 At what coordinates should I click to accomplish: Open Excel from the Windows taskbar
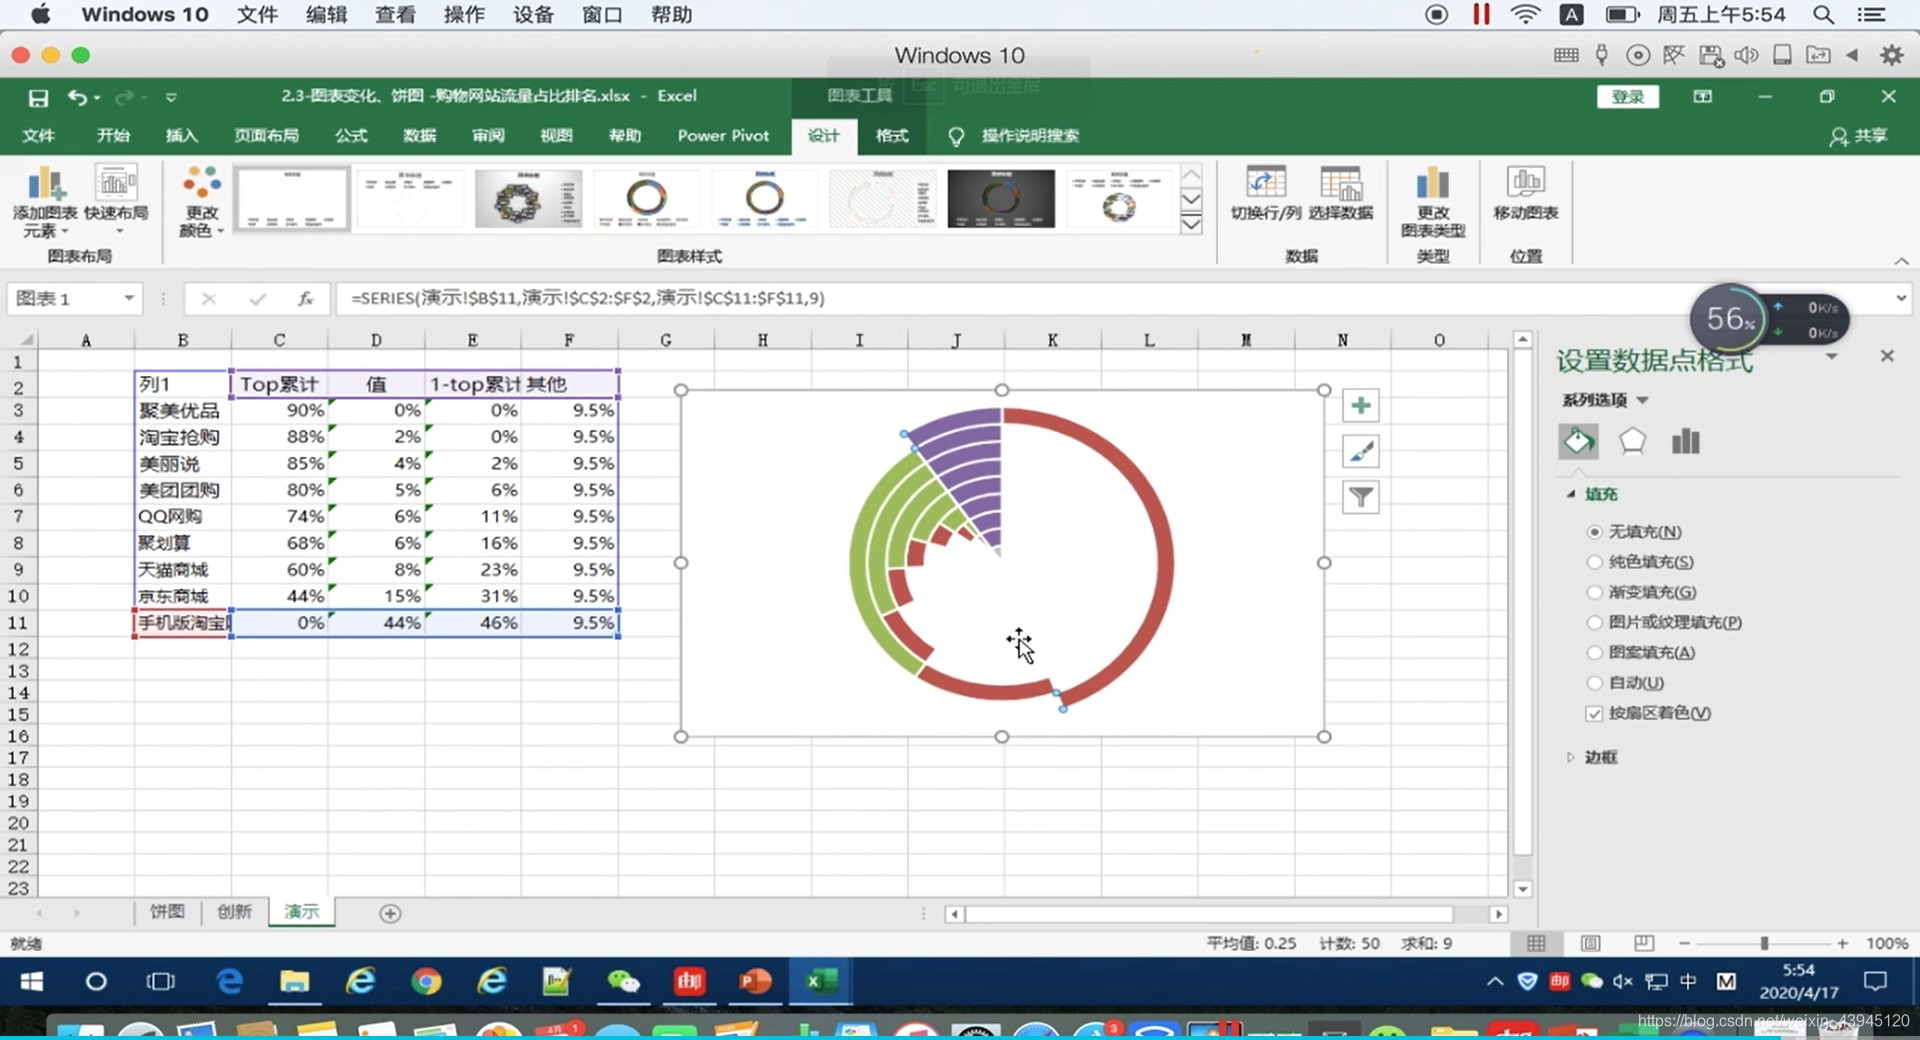click(x=820, y=981)
